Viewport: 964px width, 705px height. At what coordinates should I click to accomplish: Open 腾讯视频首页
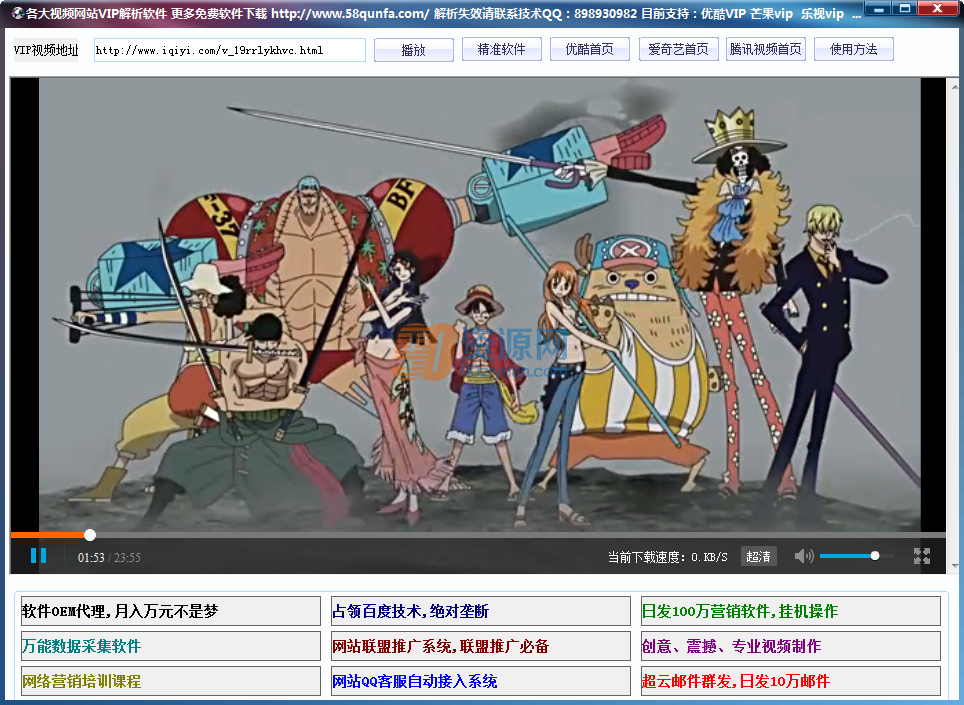765,50
